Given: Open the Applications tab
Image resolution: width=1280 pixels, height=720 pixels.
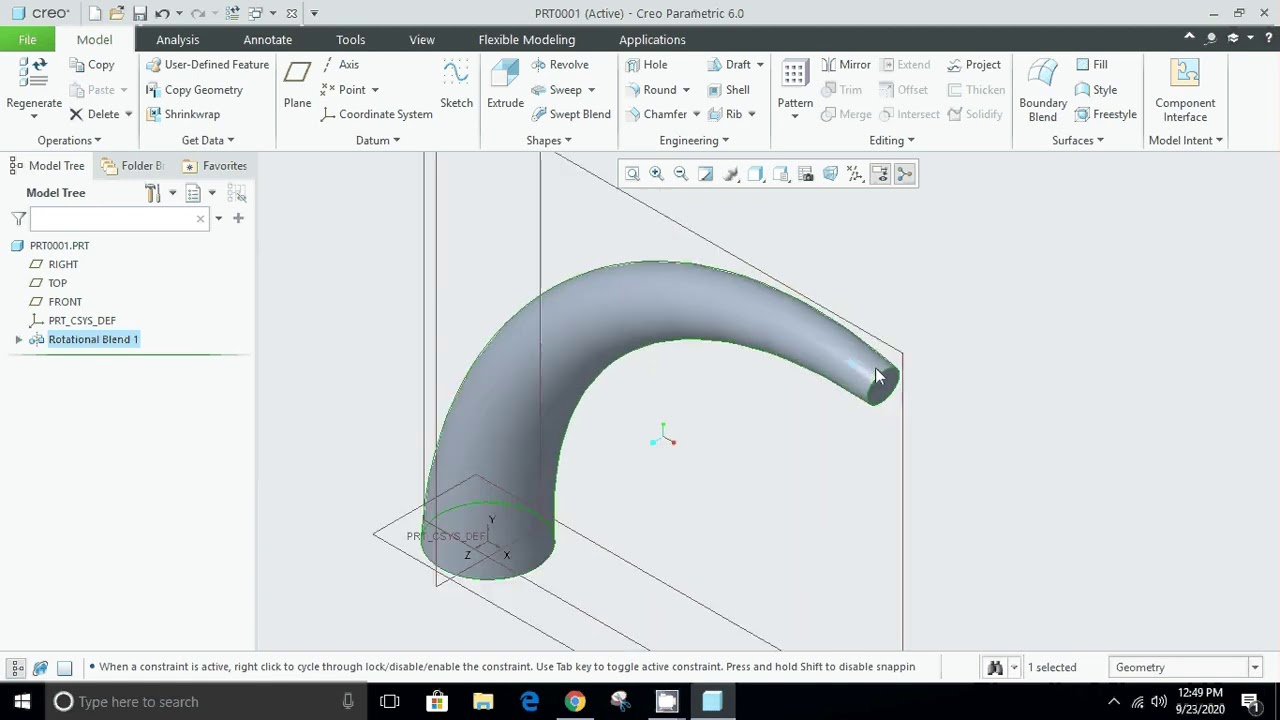Looking at the screenshot, I should click(652, 40).
